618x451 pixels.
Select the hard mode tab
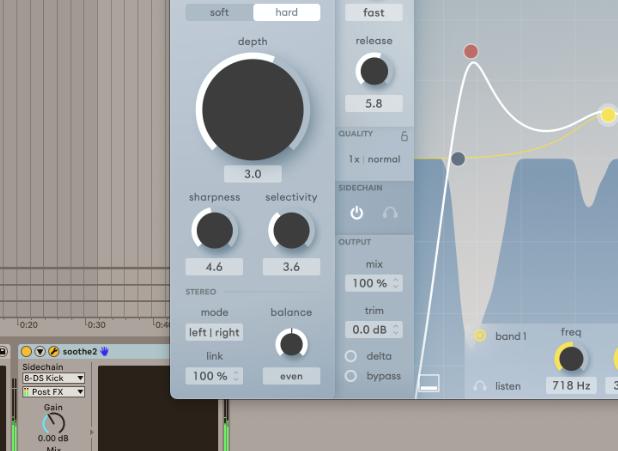click(x=286, y=12)
